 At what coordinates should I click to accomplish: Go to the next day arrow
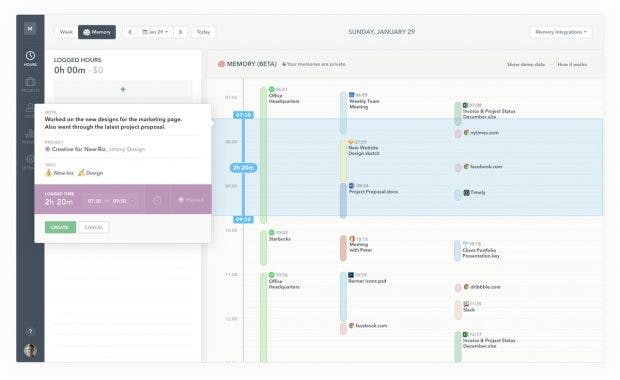pyautogui.click(x=180, y=32)
